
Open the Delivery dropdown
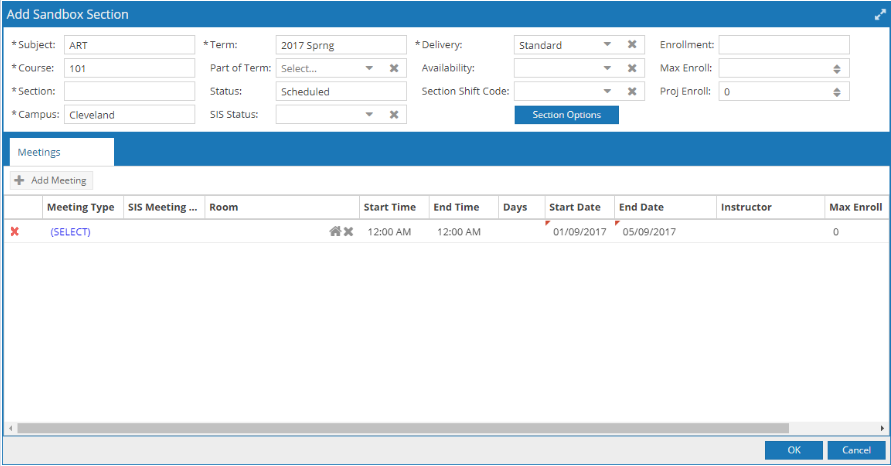pyautogui.click(x=607, y=44)
